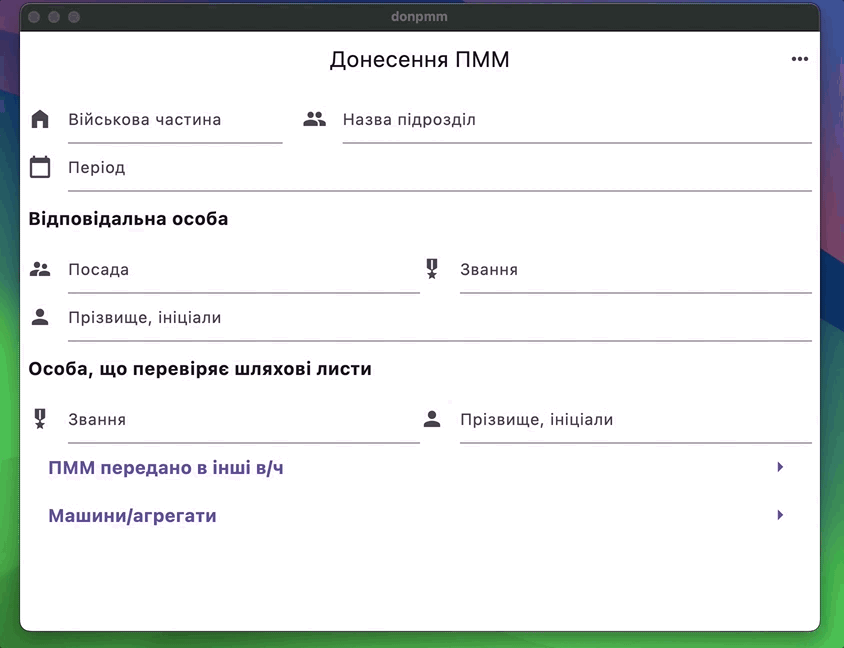The width and height of the screenshot is (844, 648).
Task: Focus Звання field of person checking waybills
Action: [x=244, y=420]
